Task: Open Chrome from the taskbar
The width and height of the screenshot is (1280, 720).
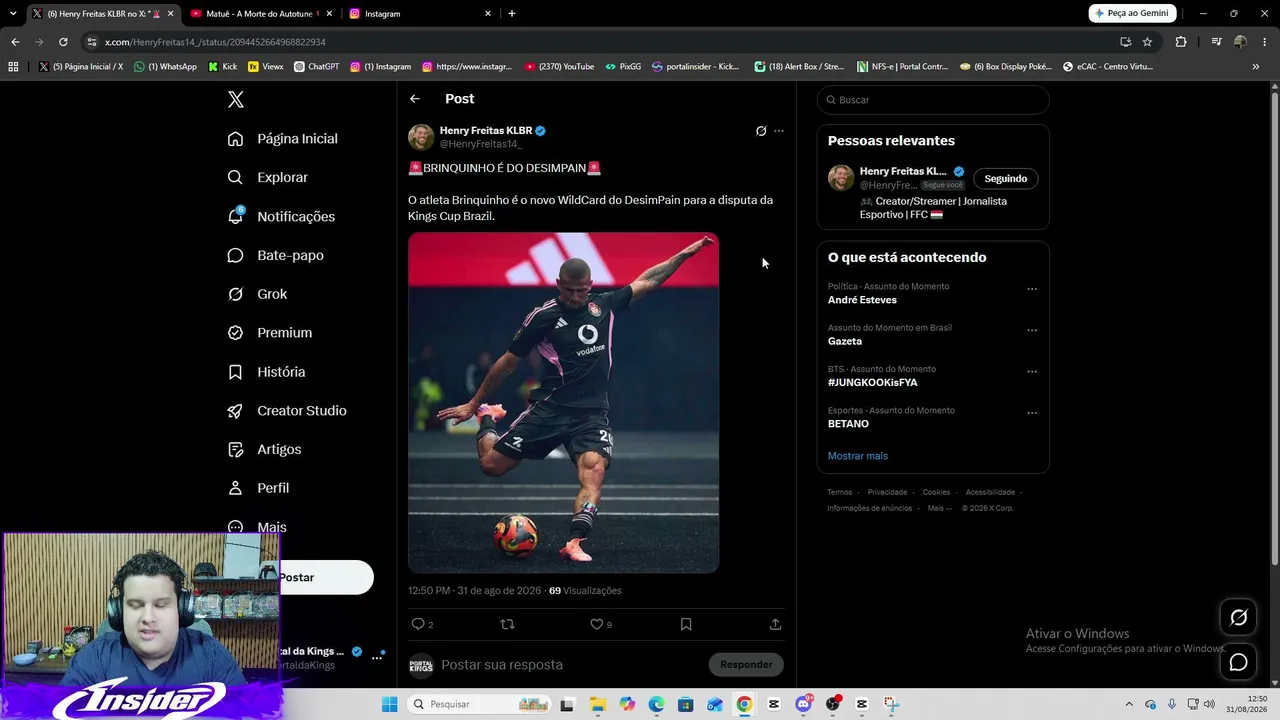Action: click(744, 704)
